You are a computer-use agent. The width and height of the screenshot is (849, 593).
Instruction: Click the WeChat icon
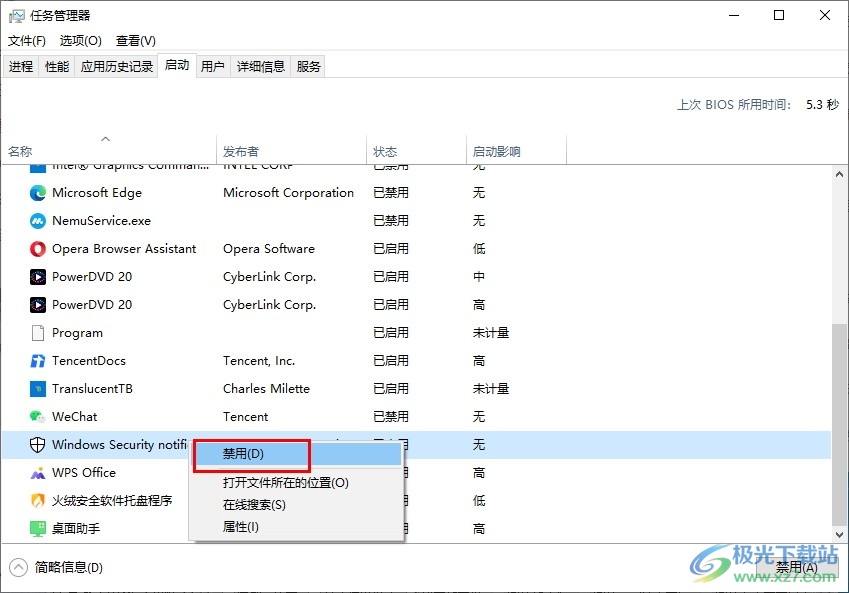click(37, 417)
